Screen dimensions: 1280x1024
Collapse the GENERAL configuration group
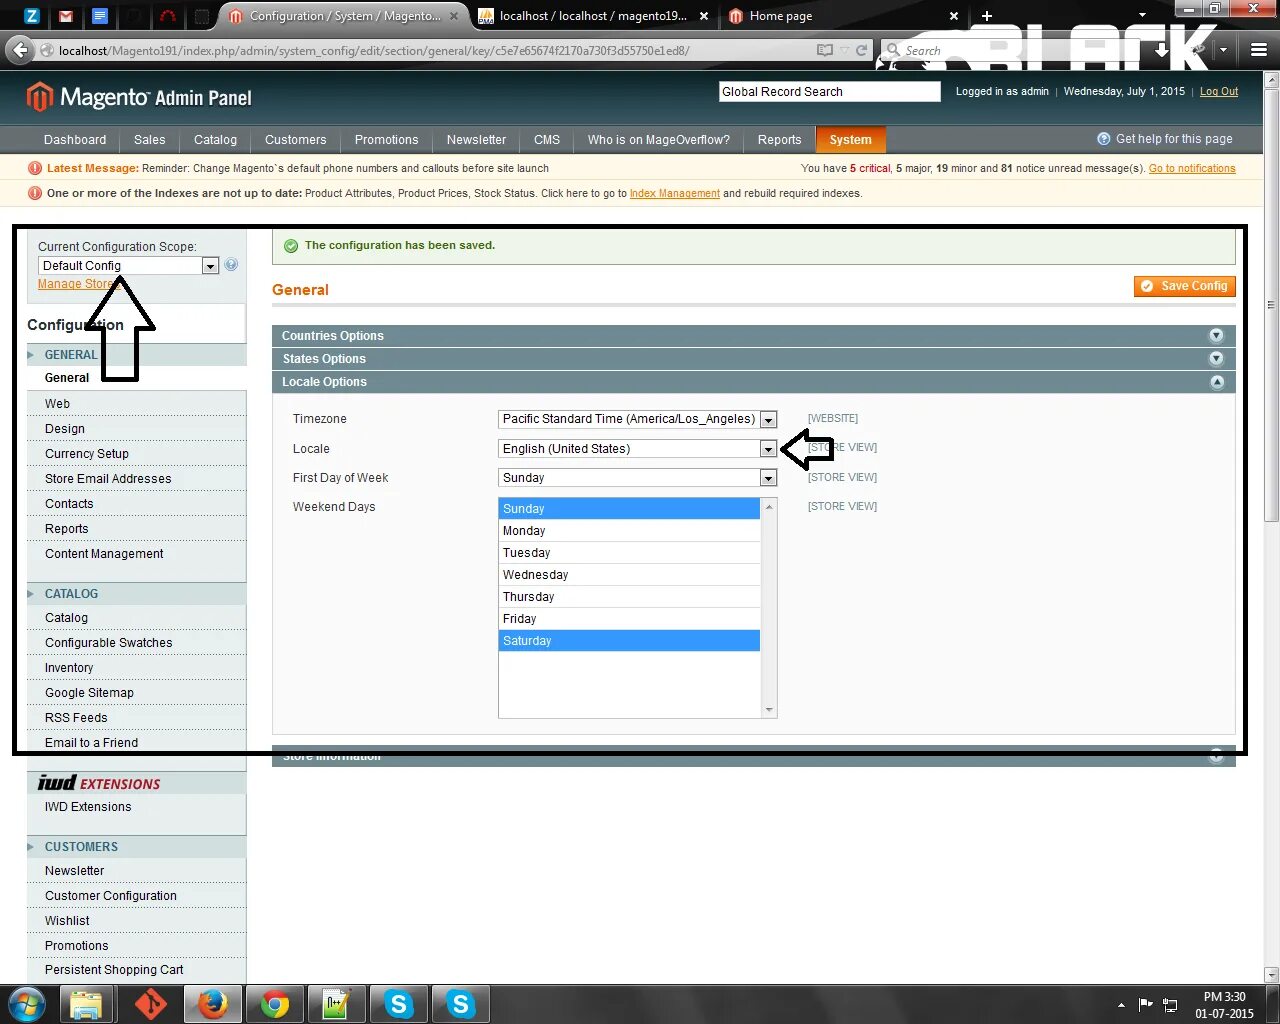[136, 355]
